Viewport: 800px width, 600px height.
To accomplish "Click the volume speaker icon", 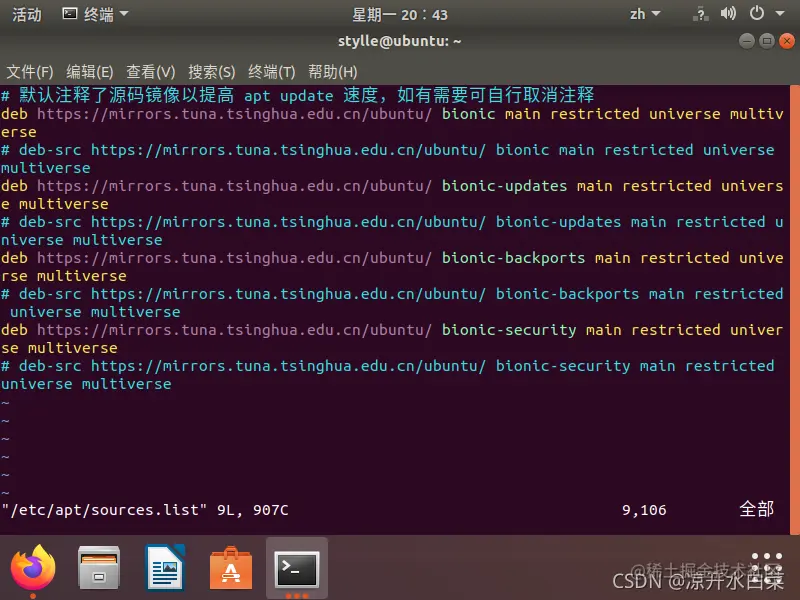I will pyautogui.click(x=728, y=13).
